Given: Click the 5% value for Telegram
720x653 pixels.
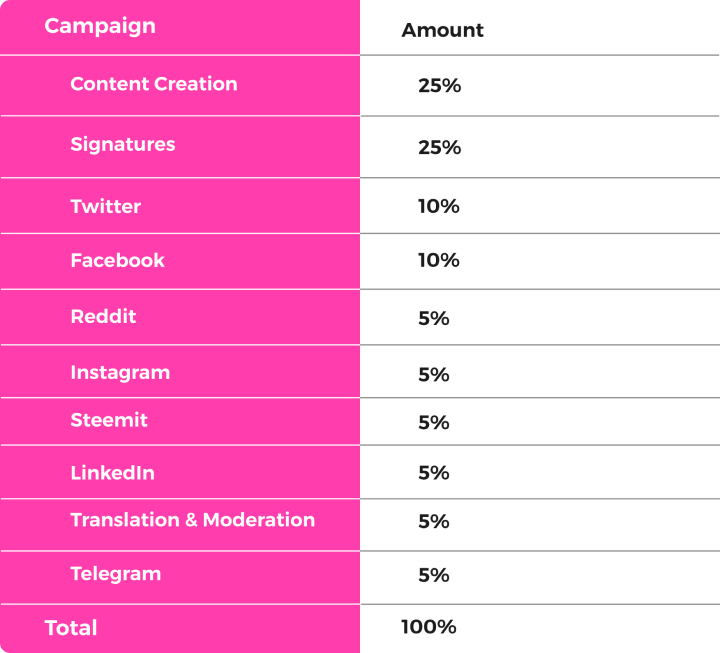Looking at the screenshot, I should point(433,575).
